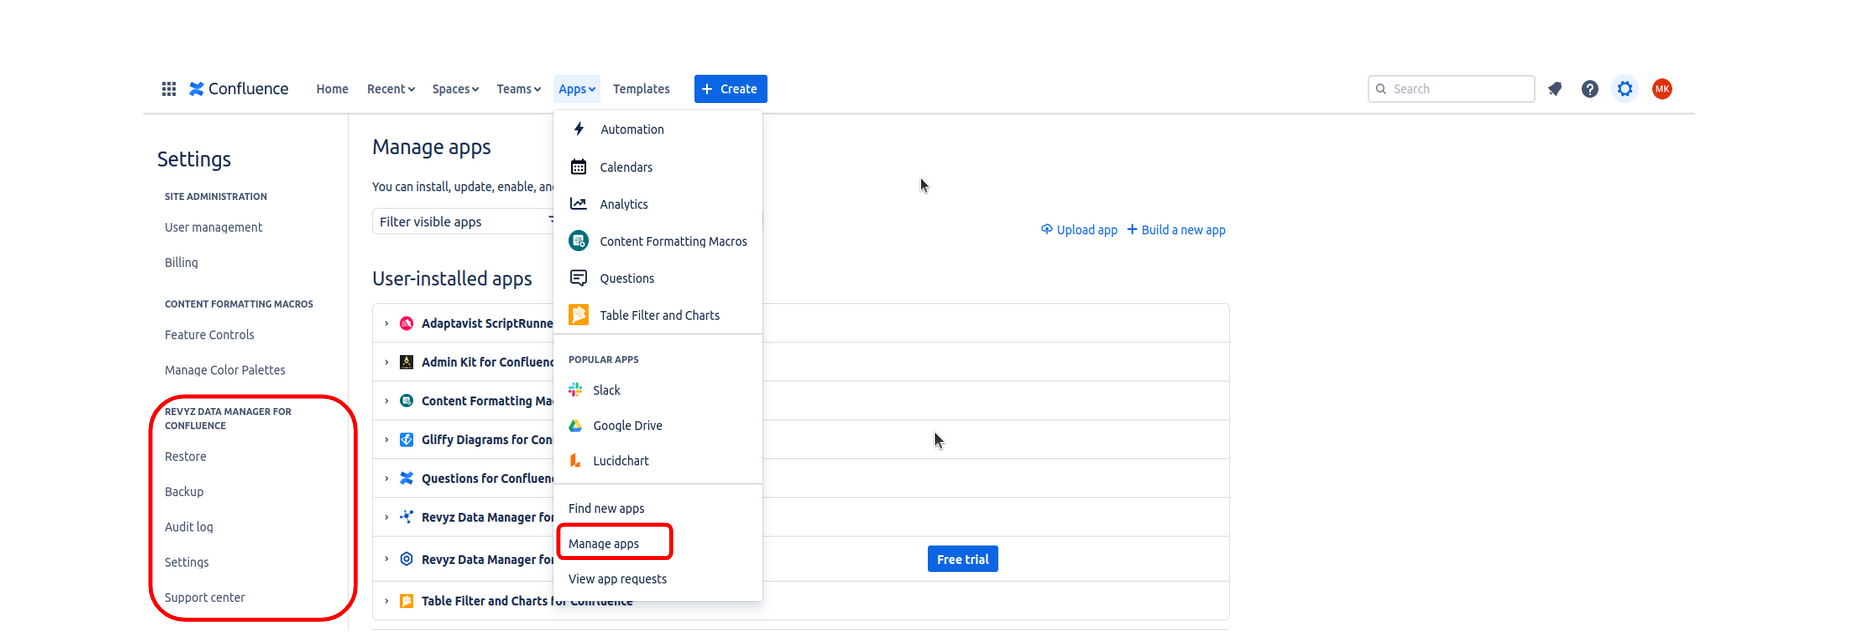
Task: Open the app switcher grid icon
Action: pyautogui.click(x=169, y=89)
